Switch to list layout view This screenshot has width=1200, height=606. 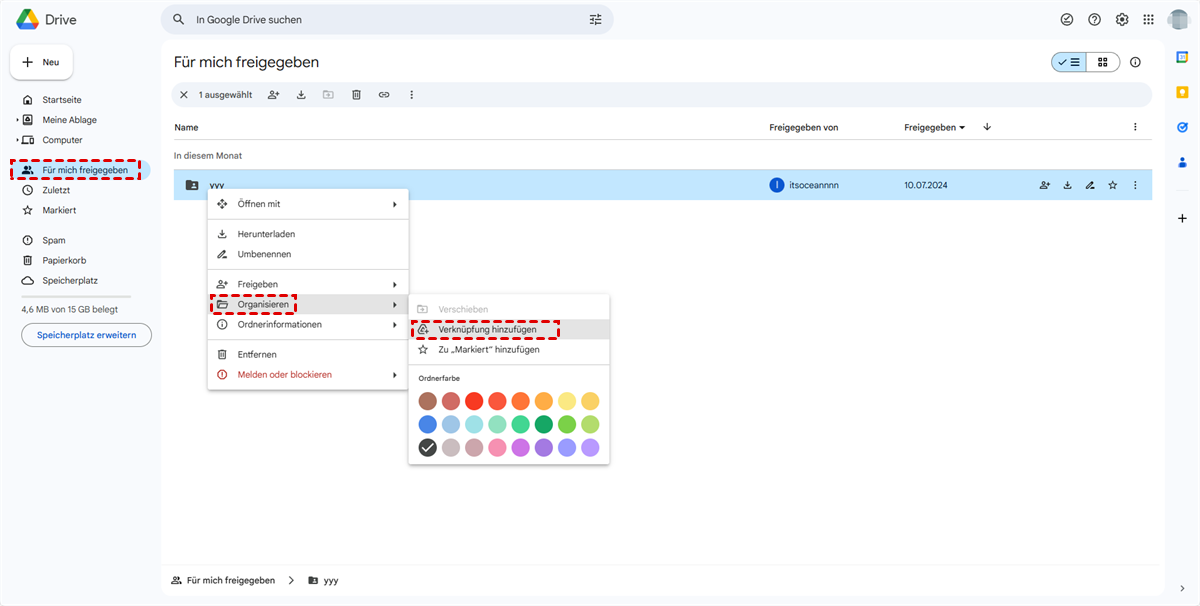pos(1069,62)
